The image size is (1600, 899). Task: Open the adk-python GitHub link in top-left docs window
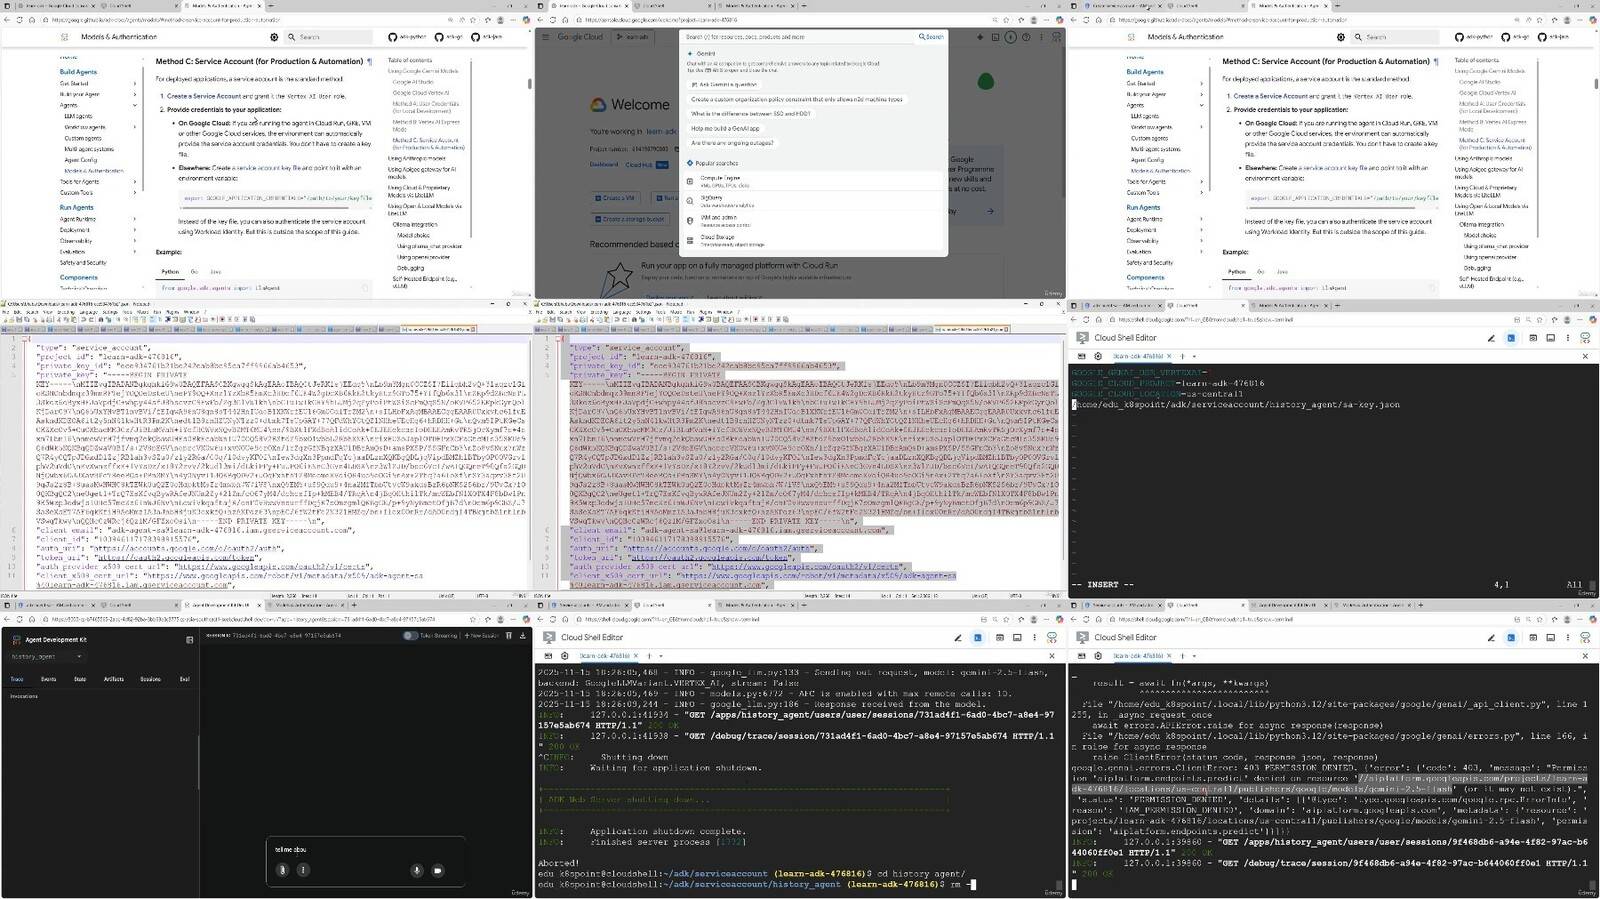tap(407, 37)
